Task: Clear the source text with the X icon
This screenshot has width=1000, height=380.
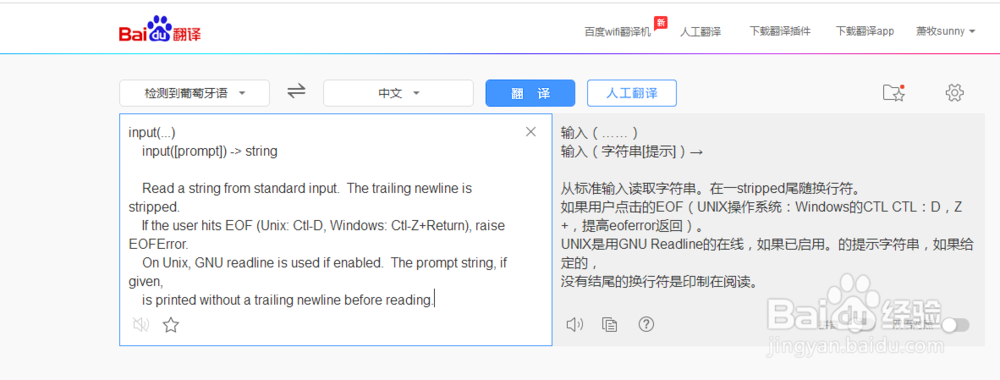Action: (531, 132)
